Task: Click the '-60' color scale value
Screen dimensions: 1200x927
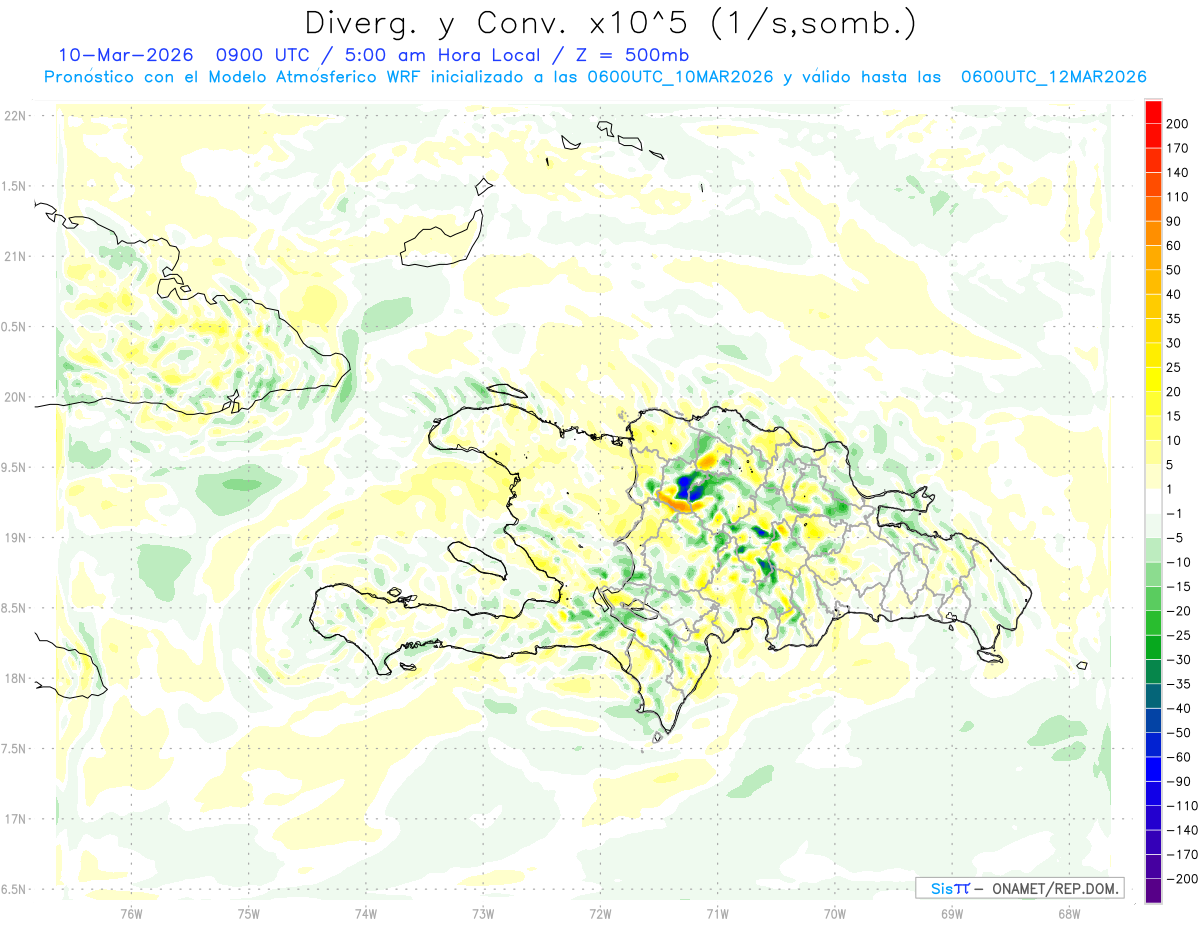Action: [x=1177, y=757]
